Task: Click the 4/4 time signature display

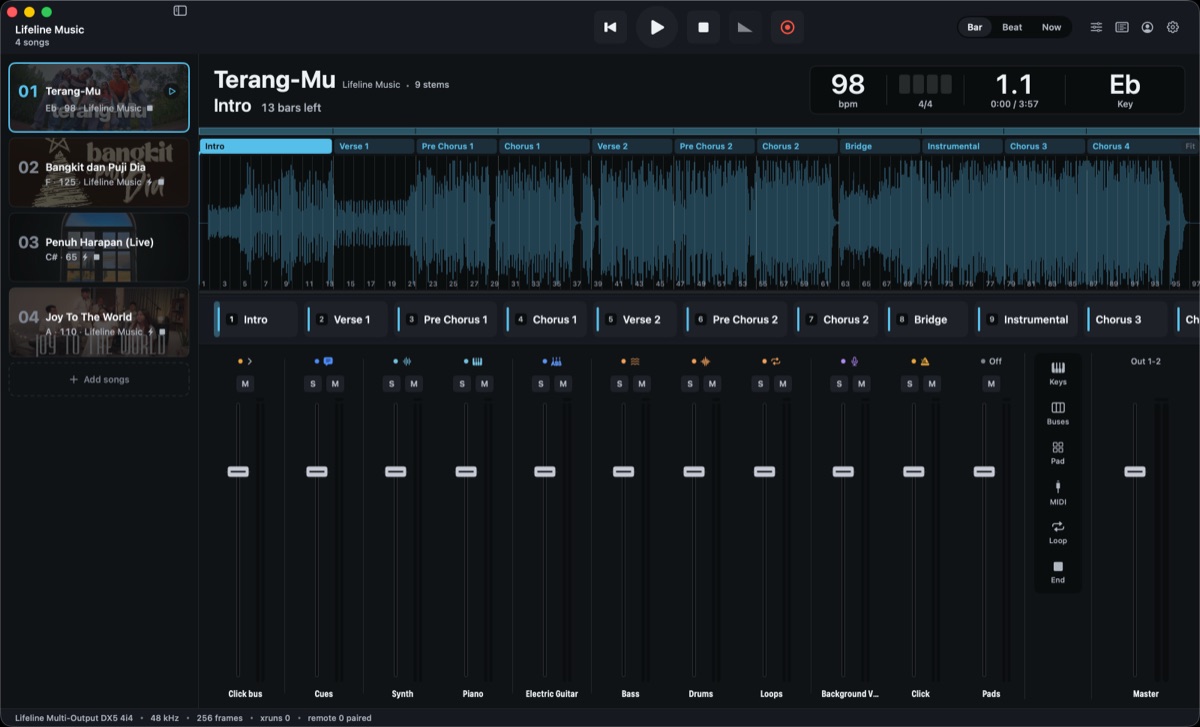Action: pyautogui.click(x=925, y=90)
